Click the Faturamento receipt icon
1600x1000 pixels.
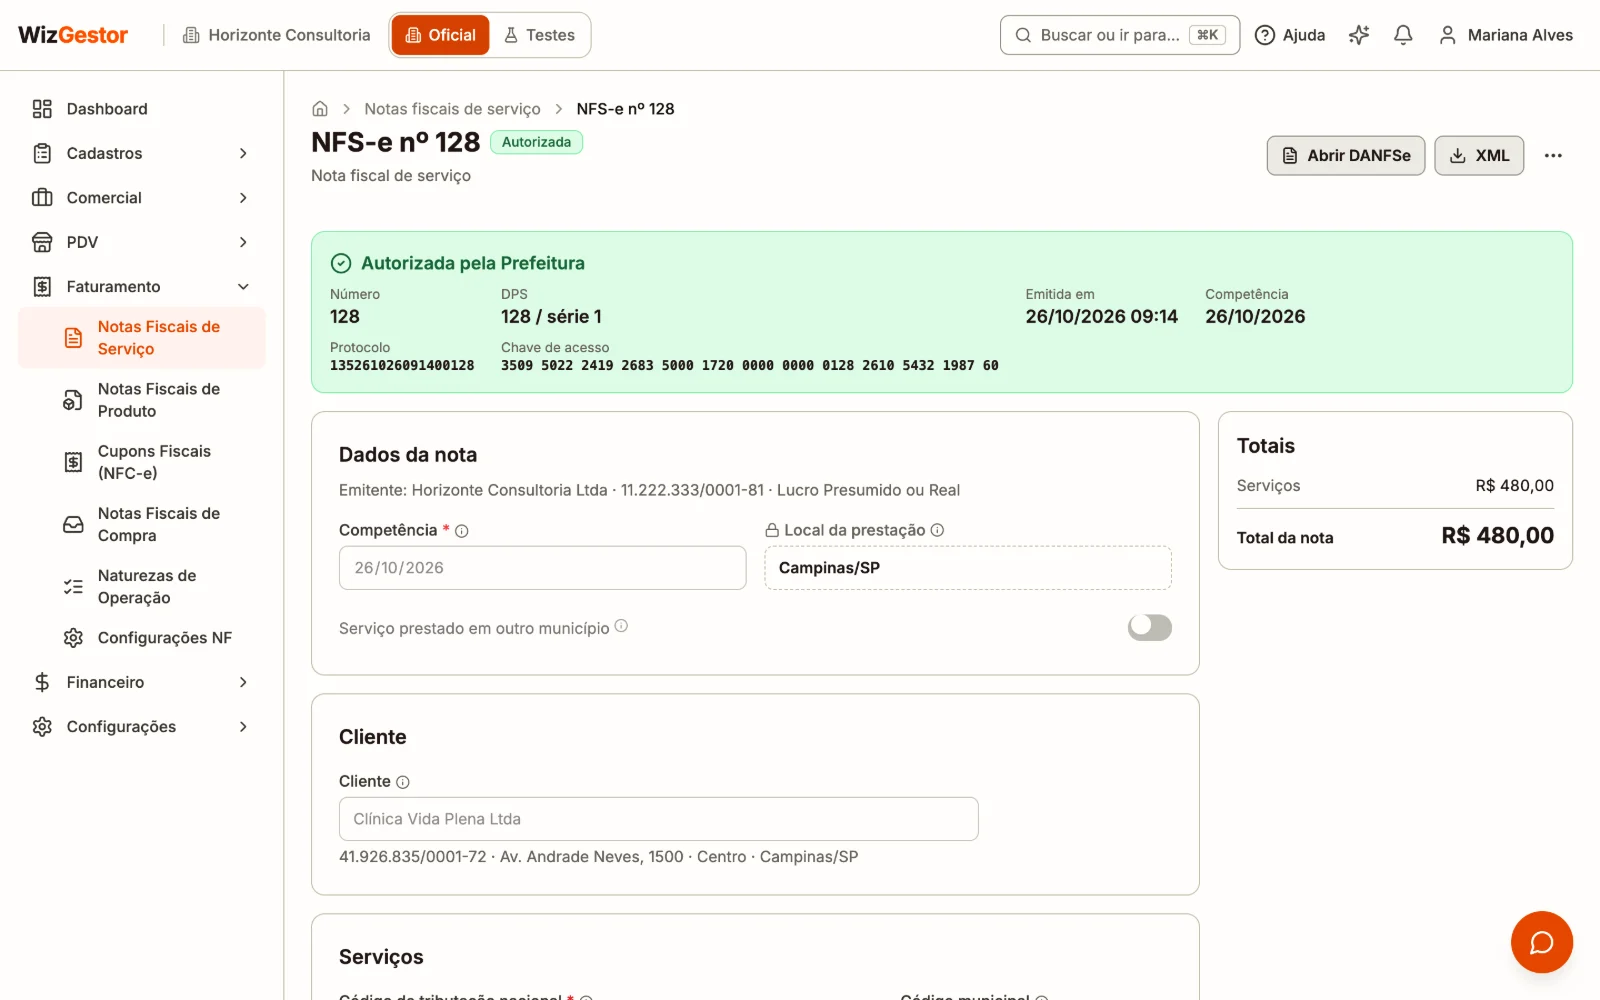pos(42,287)
